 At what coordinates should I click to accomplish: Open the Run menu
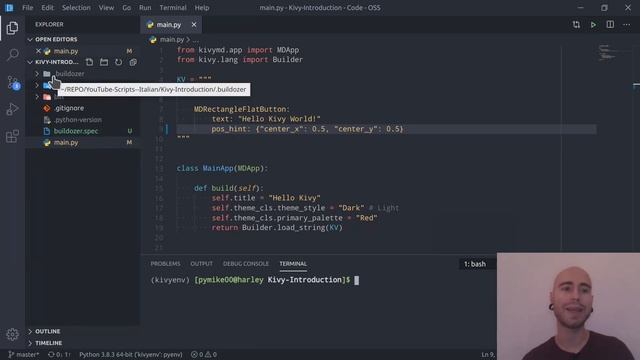tap(145, 8)
